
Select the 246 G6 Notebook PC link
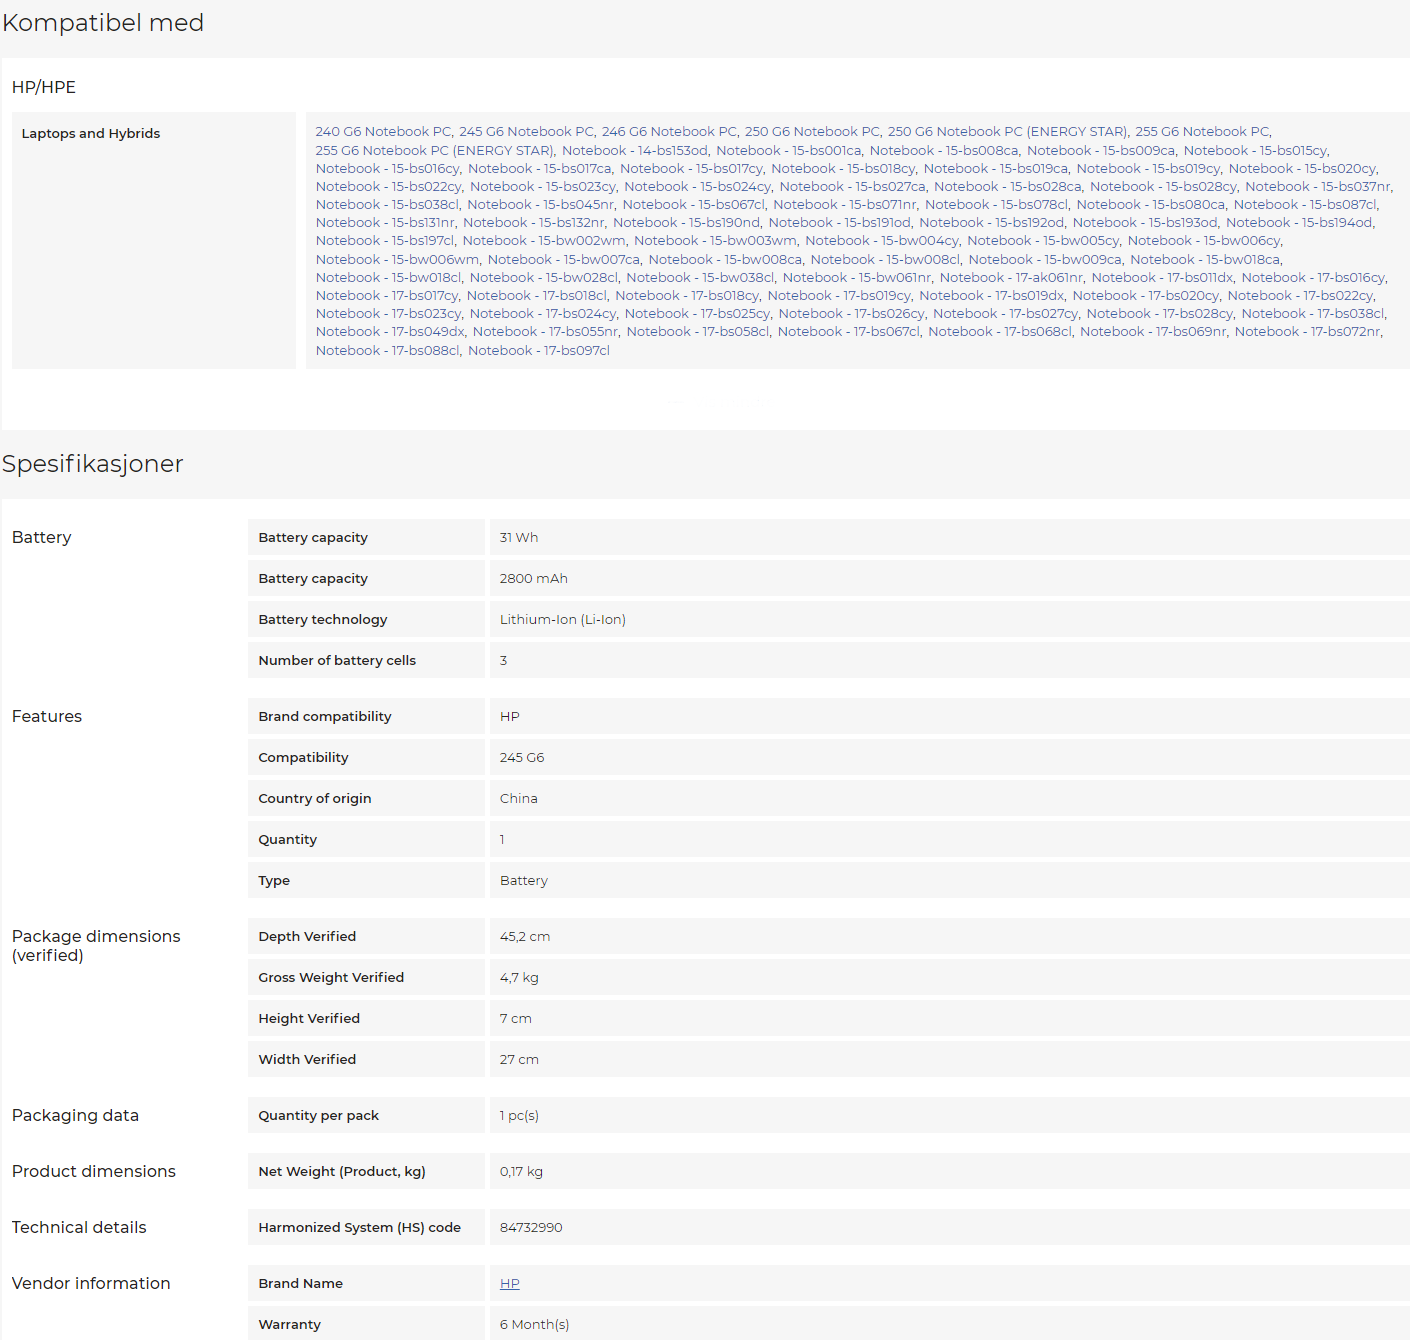(669, 132)
